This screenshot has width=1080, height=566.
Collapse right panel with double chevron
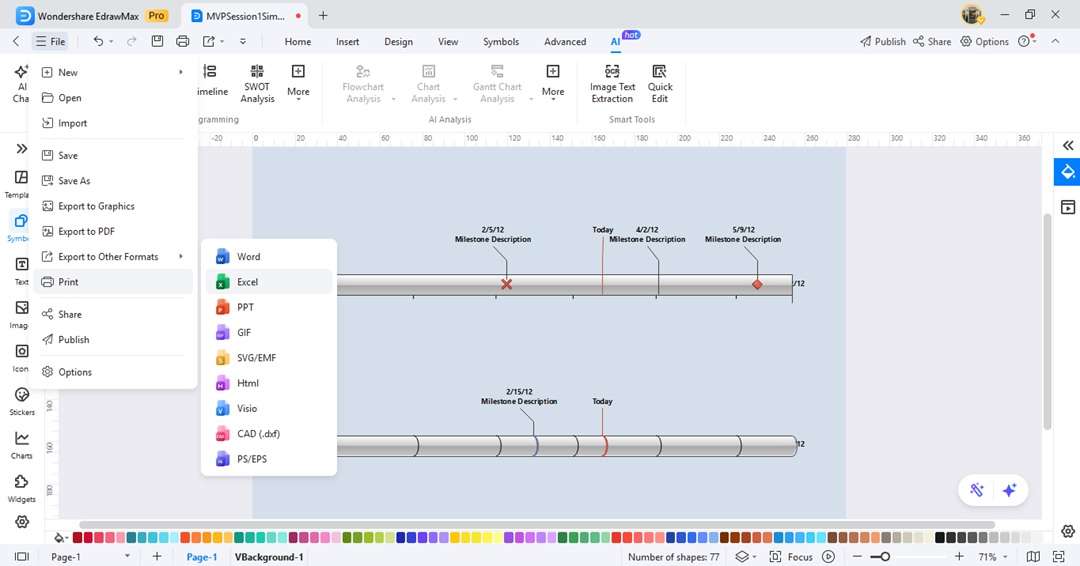tap(1068, 145)
